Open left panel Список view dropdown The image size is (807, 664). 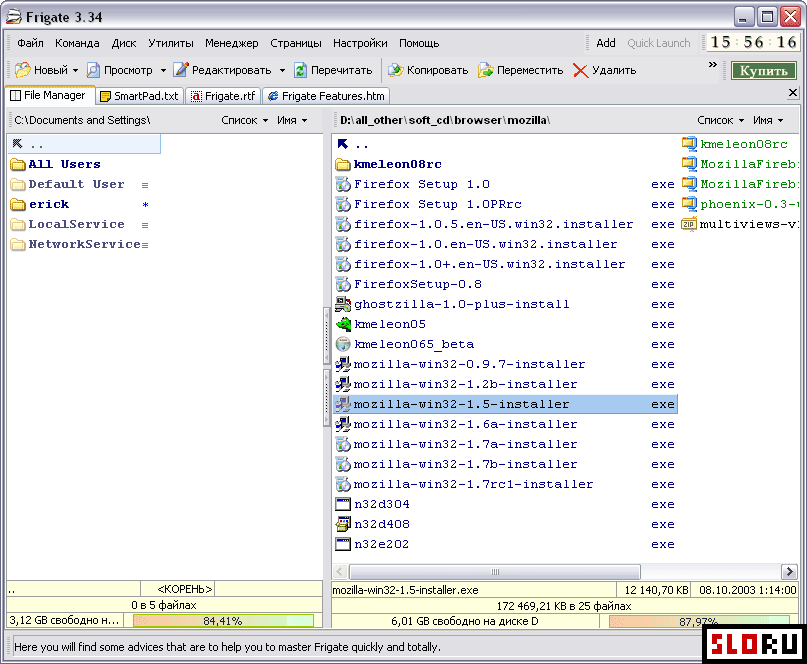pyautogui.click(x=244, y=120)
